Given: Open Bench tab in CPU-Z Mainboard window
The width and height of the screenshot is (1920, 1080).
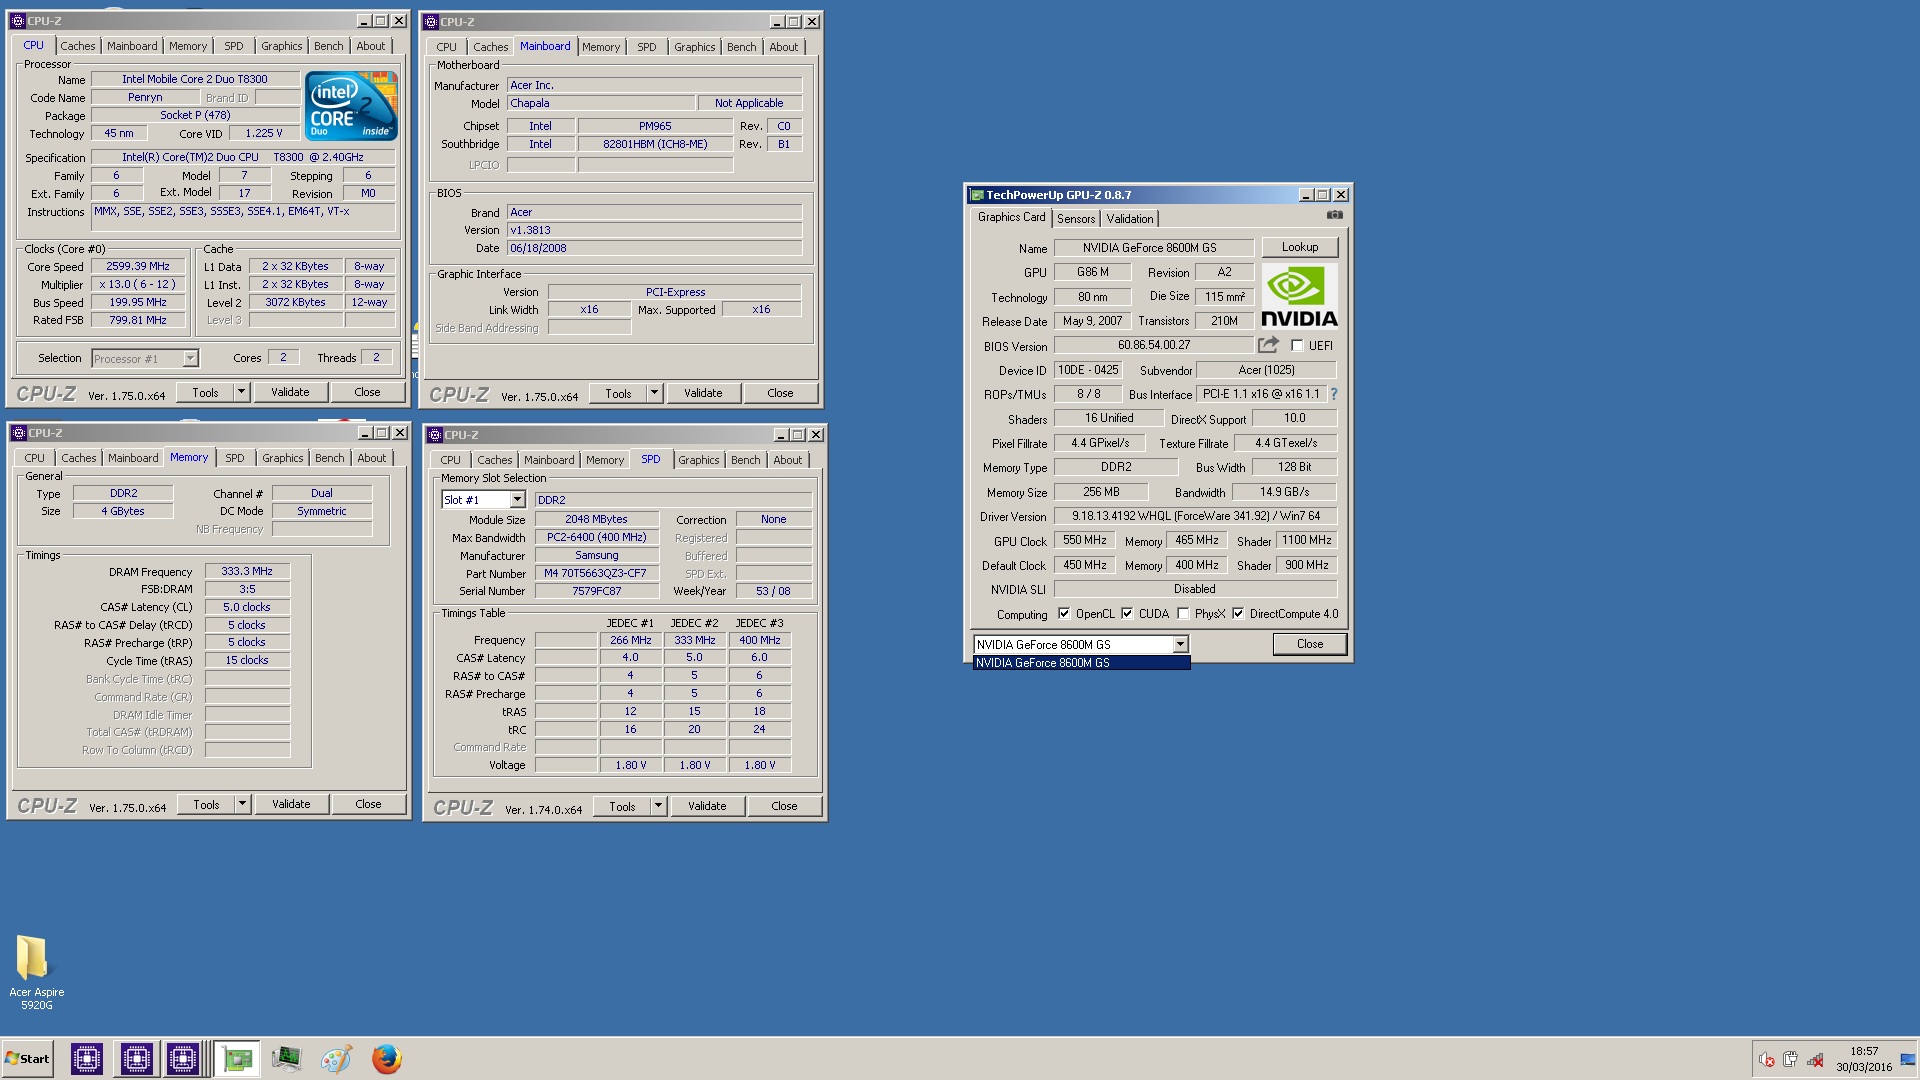Looking at the screenshot, I should pyautogui.click(x=742, y=47).
